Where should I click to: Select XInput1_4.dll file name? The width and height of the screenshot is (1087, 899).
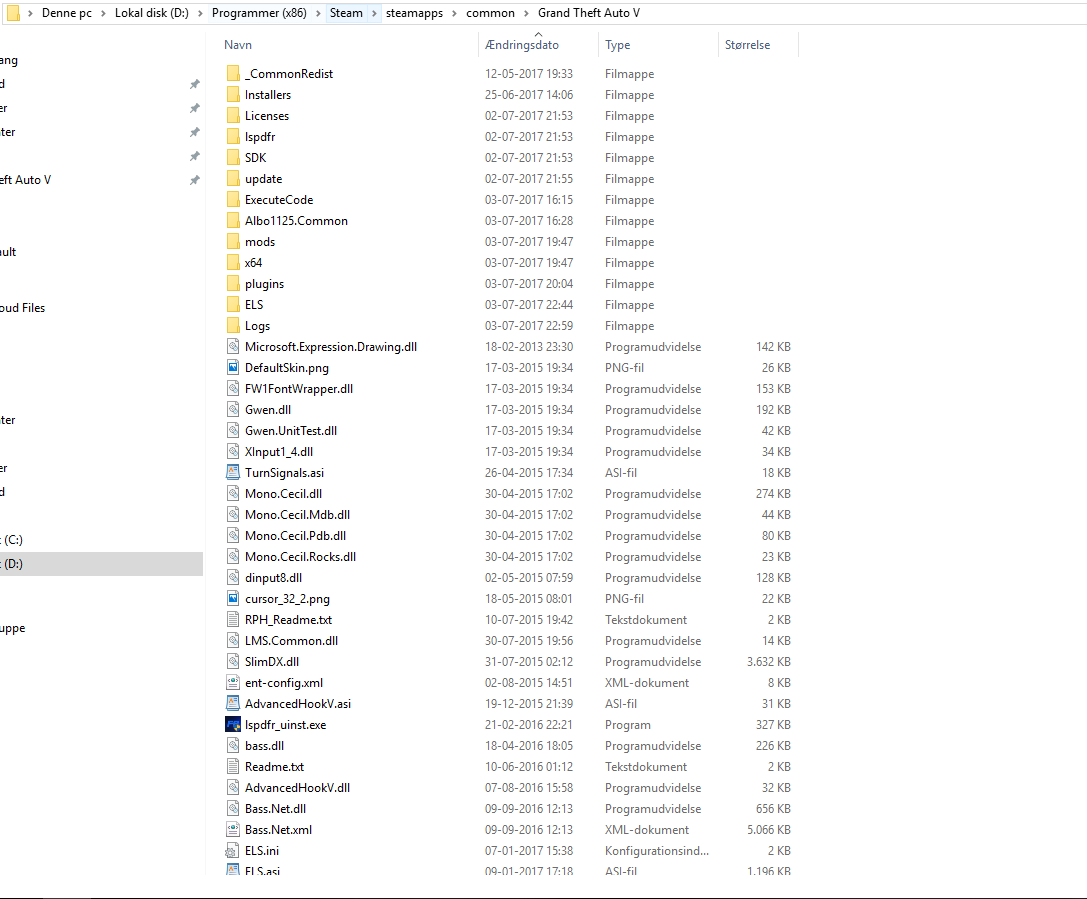click(279, 452)
